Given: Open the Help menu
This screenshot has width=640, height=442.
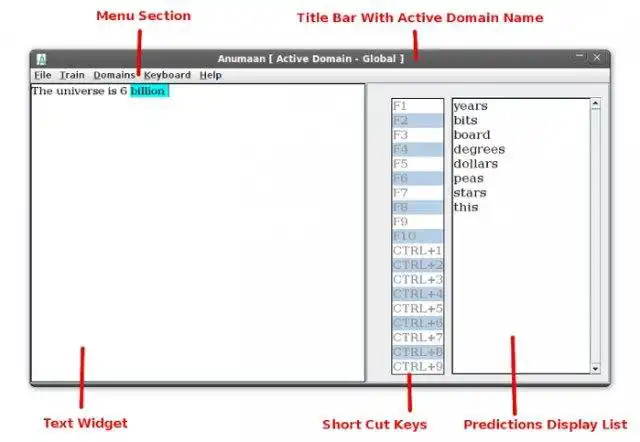Looking at the screenshot, I should pyautogui.click(x=211, y=75).
